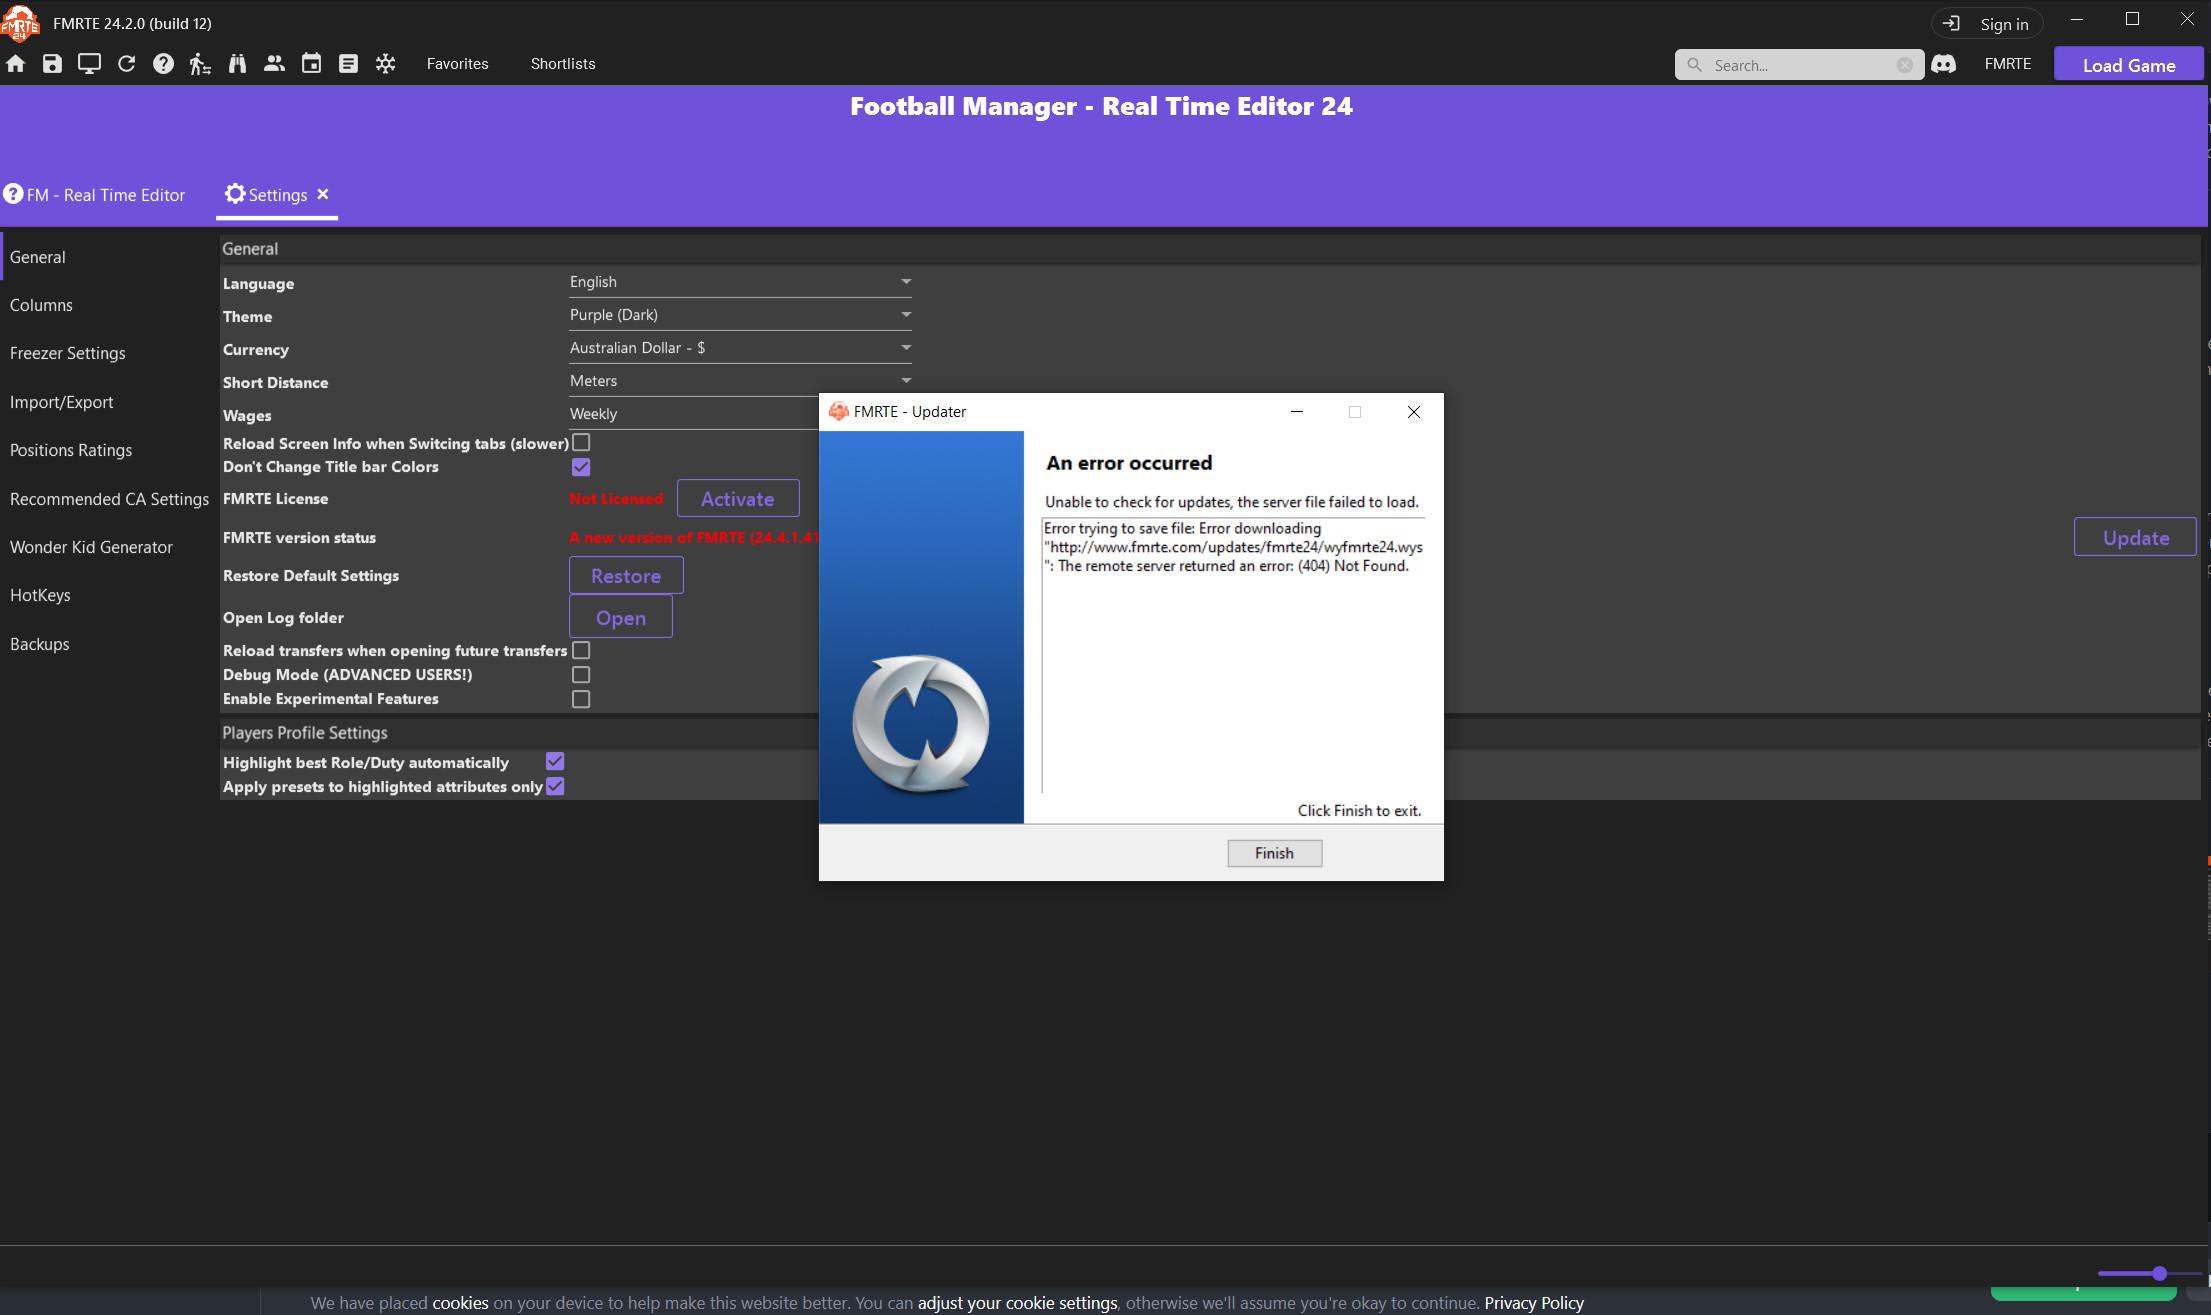
Task: Click the sign-in arrow icon
Action: tap(1951, 23)
